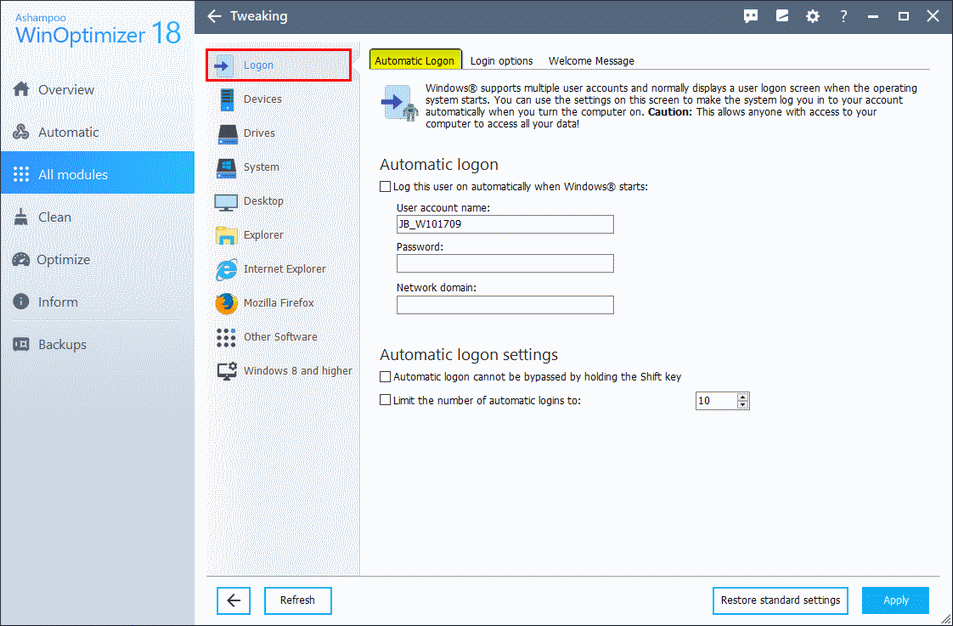Open help question mark icon
The width and height of the screenshot is (953, 626).
pyautogui.click(x=844, y=16)
